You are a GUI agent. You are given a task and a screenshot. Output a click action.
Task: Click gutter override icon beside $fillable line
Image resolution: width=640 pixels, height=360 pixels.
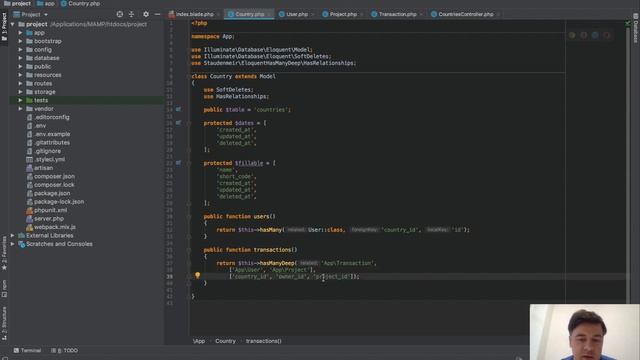(178, 163)
